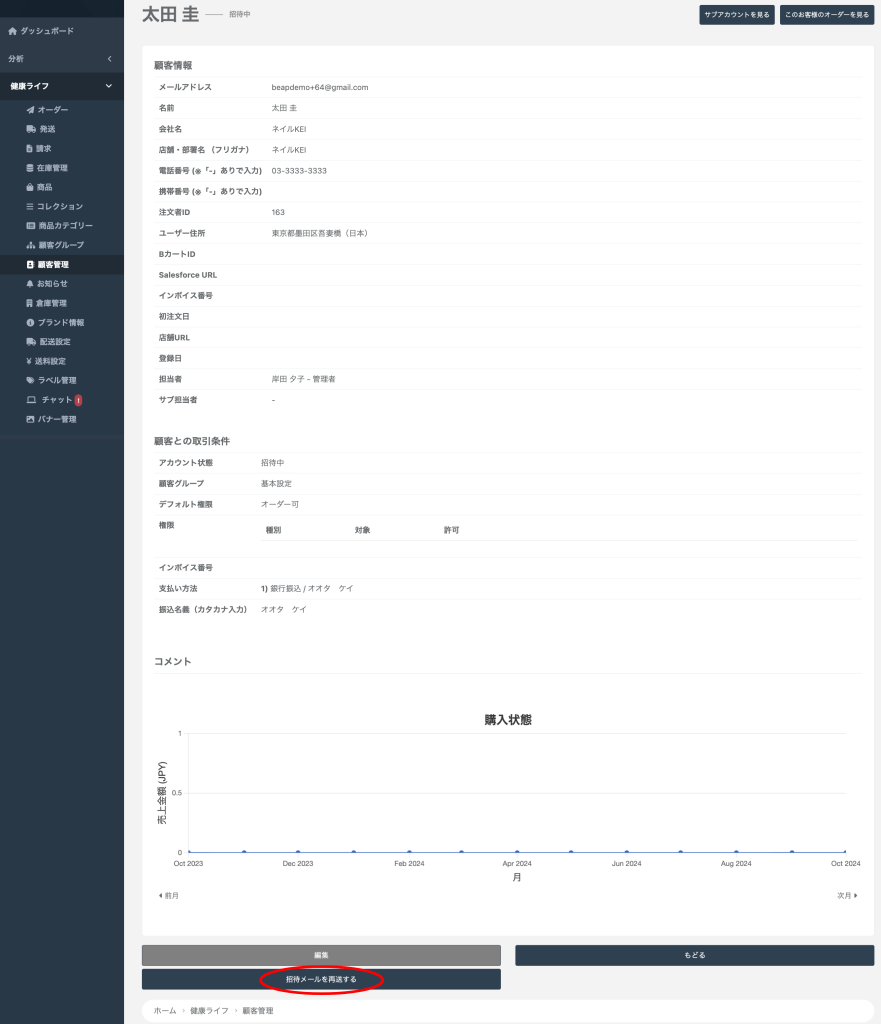Click the ダッシュボード home icon
The height and width of the screenshot is (1024, 881).
point(13,32)
